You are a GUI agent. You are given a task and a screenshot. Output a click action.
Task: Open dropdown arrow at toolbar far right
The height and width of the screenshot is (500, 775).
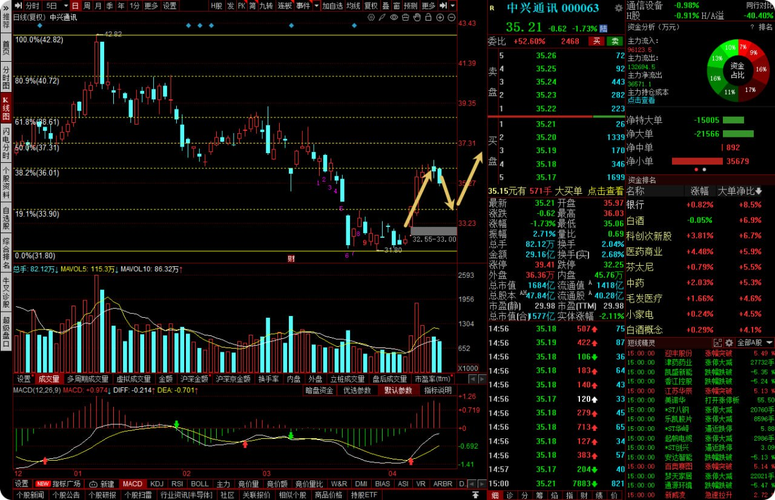click(x=453, y=6)
